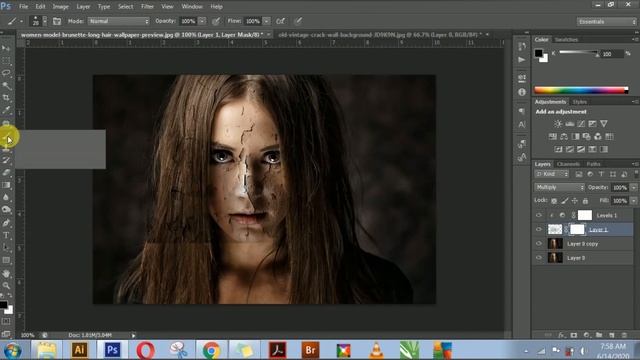Click the color spectrum ramp
Viewport: 640px width, 360px height.
[x=581, y=90]
